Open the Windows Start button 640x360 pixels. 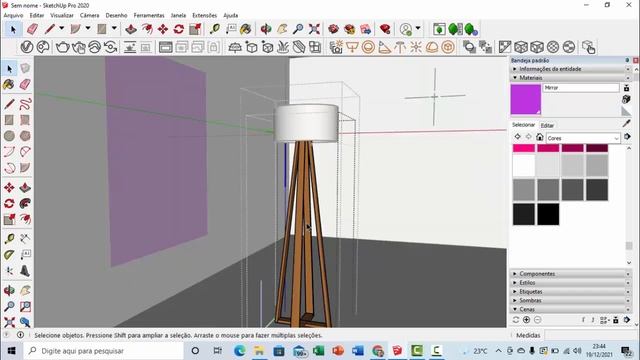pos(11,351)
